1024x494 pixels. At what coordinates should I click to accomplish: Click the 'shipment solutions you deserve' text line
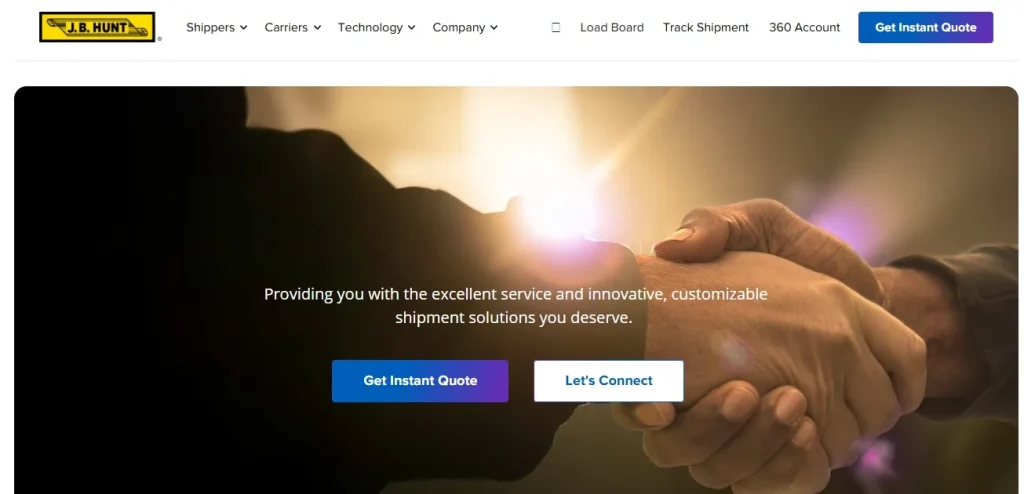click(x=514, y=318)
